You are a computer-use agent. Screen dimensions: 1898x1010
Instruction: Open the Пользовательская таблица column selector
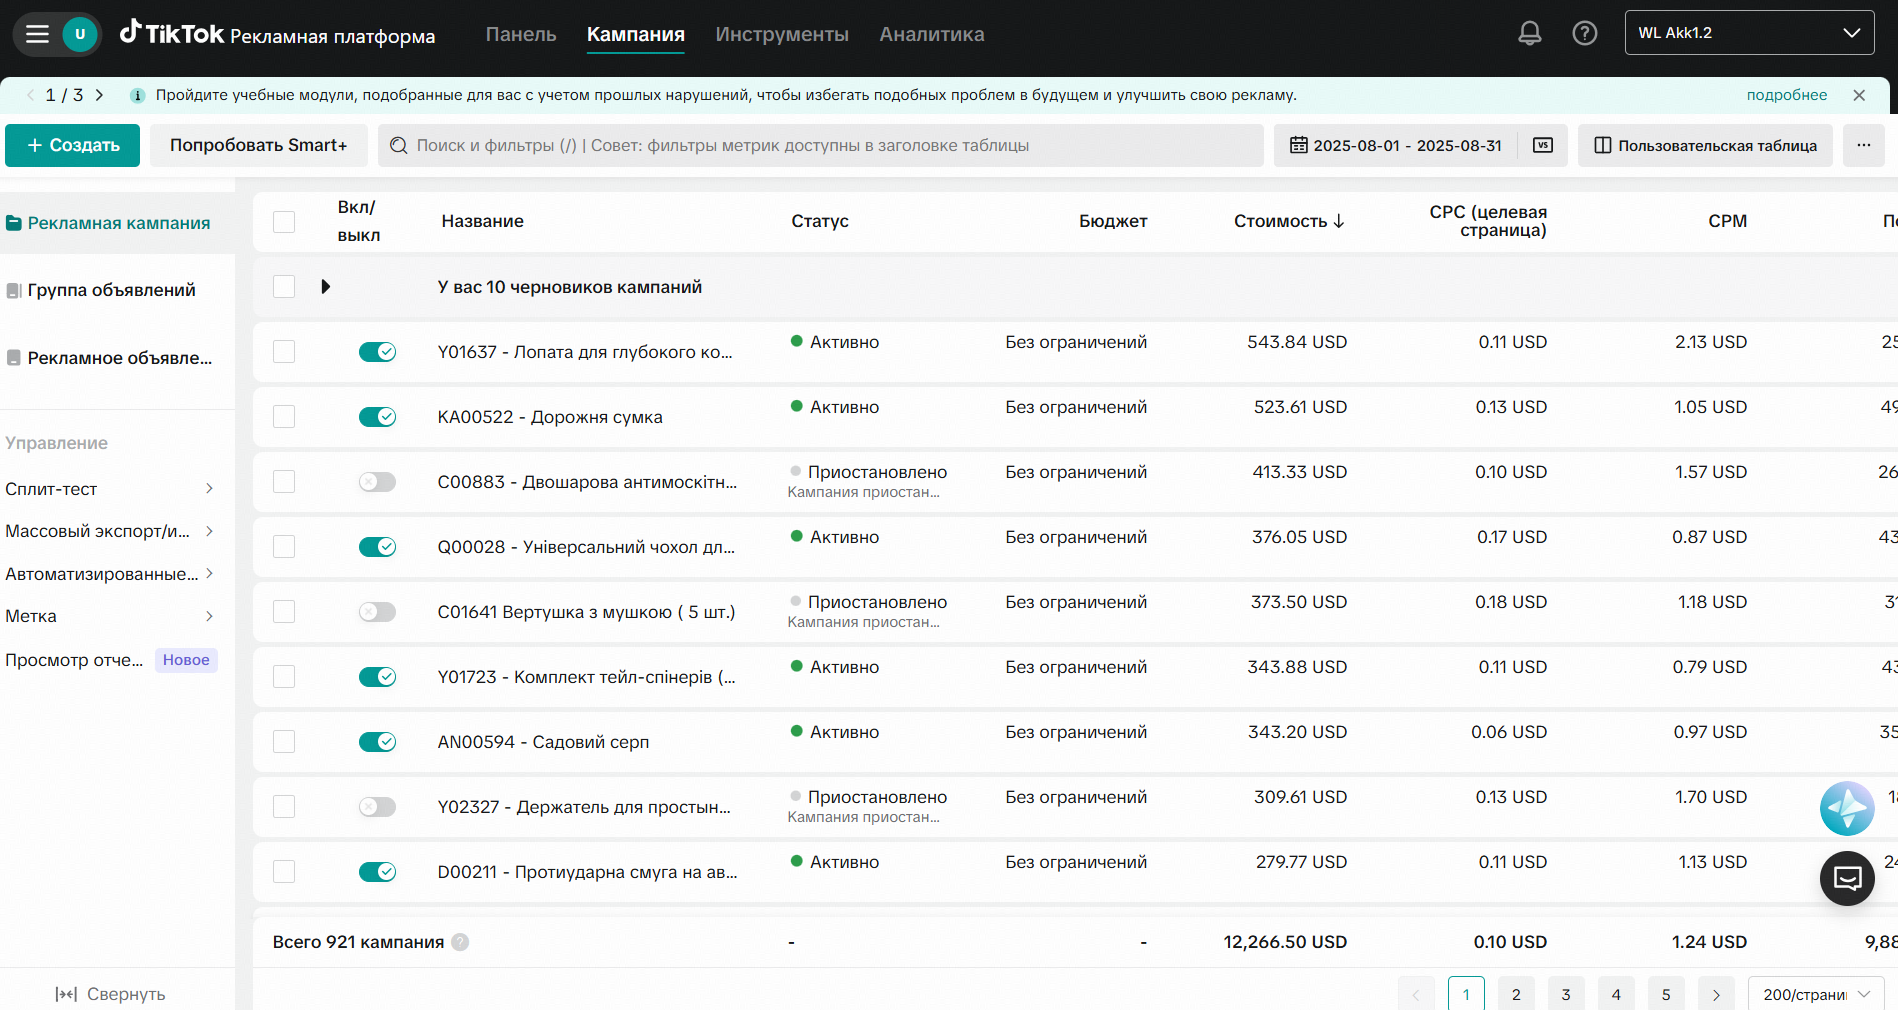[x=1705, y=145]
